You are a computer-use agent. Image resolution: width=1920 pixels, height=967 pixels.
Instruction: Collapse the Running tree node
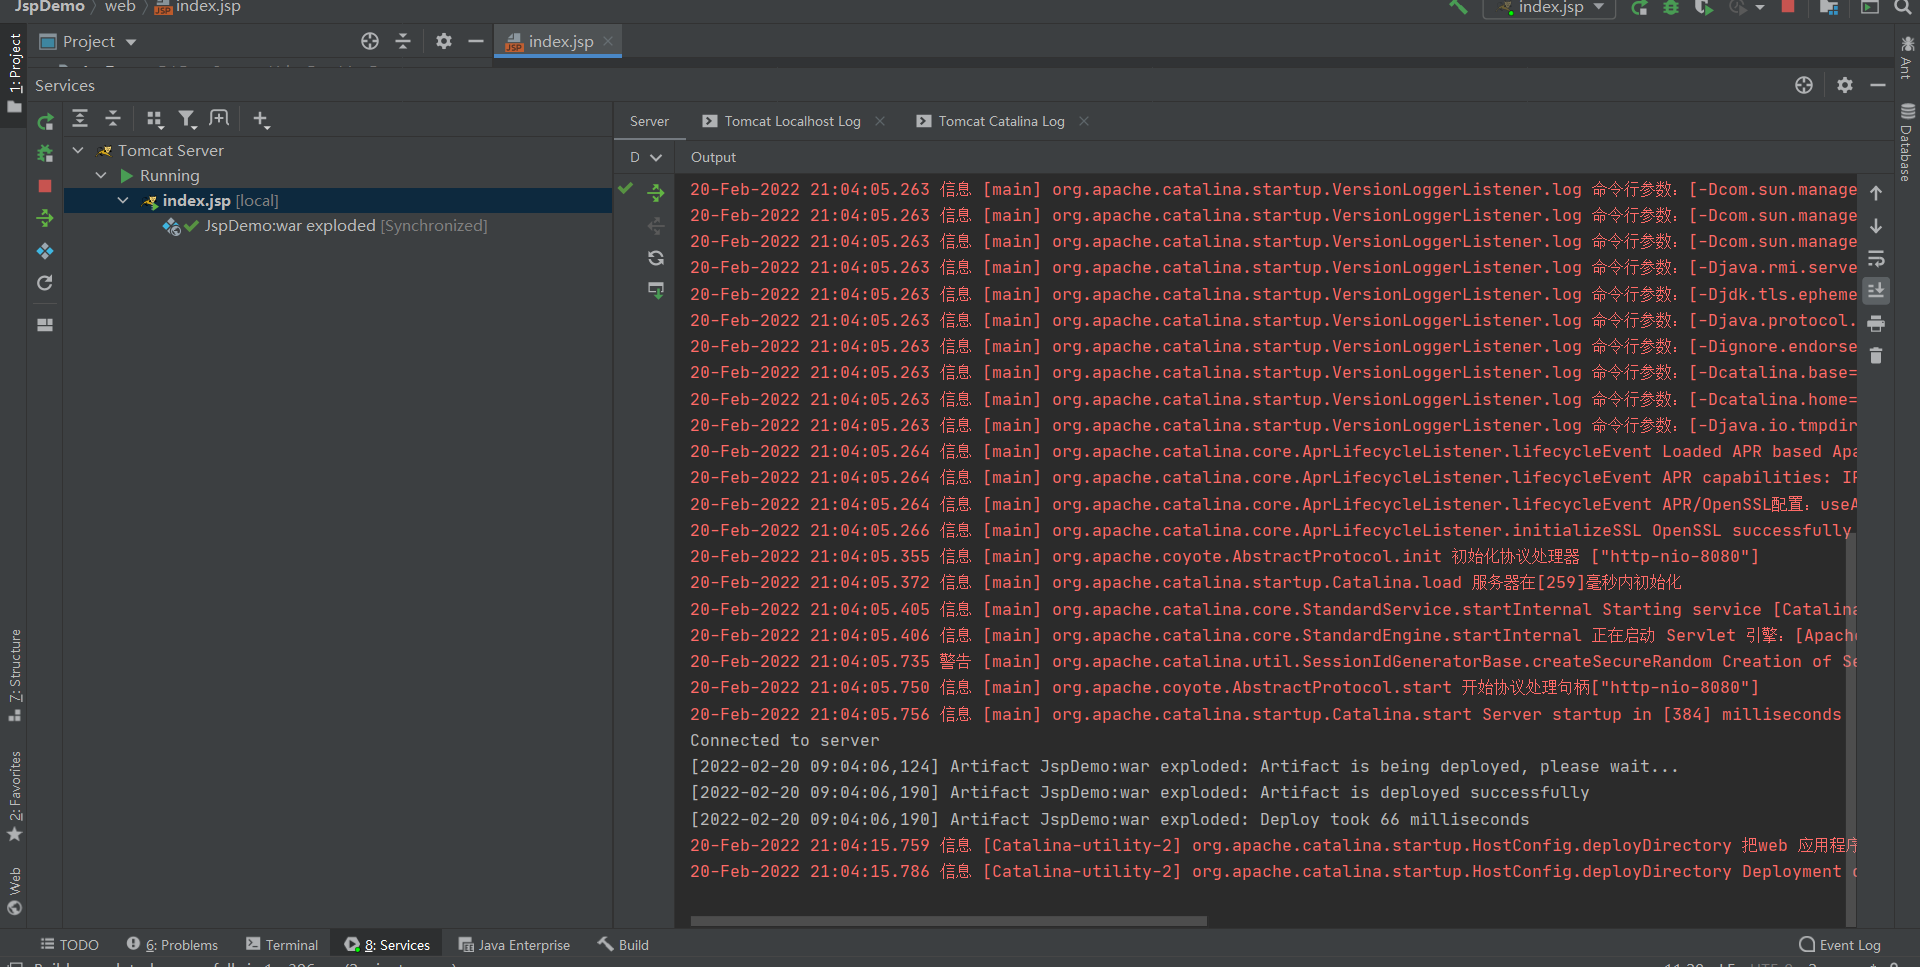tap(101, 175)
